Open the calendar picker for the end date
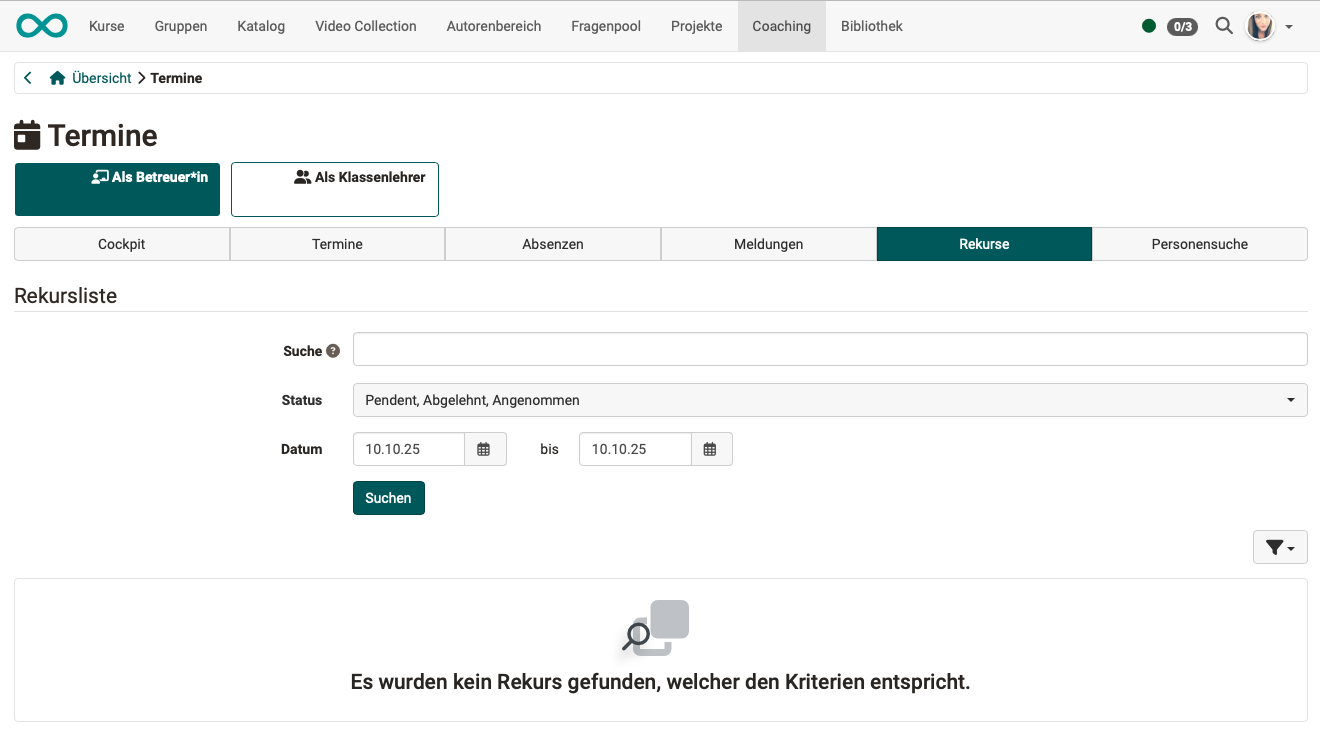Image resolution: width=1320 pixels, height=737 pixels. 711,449
